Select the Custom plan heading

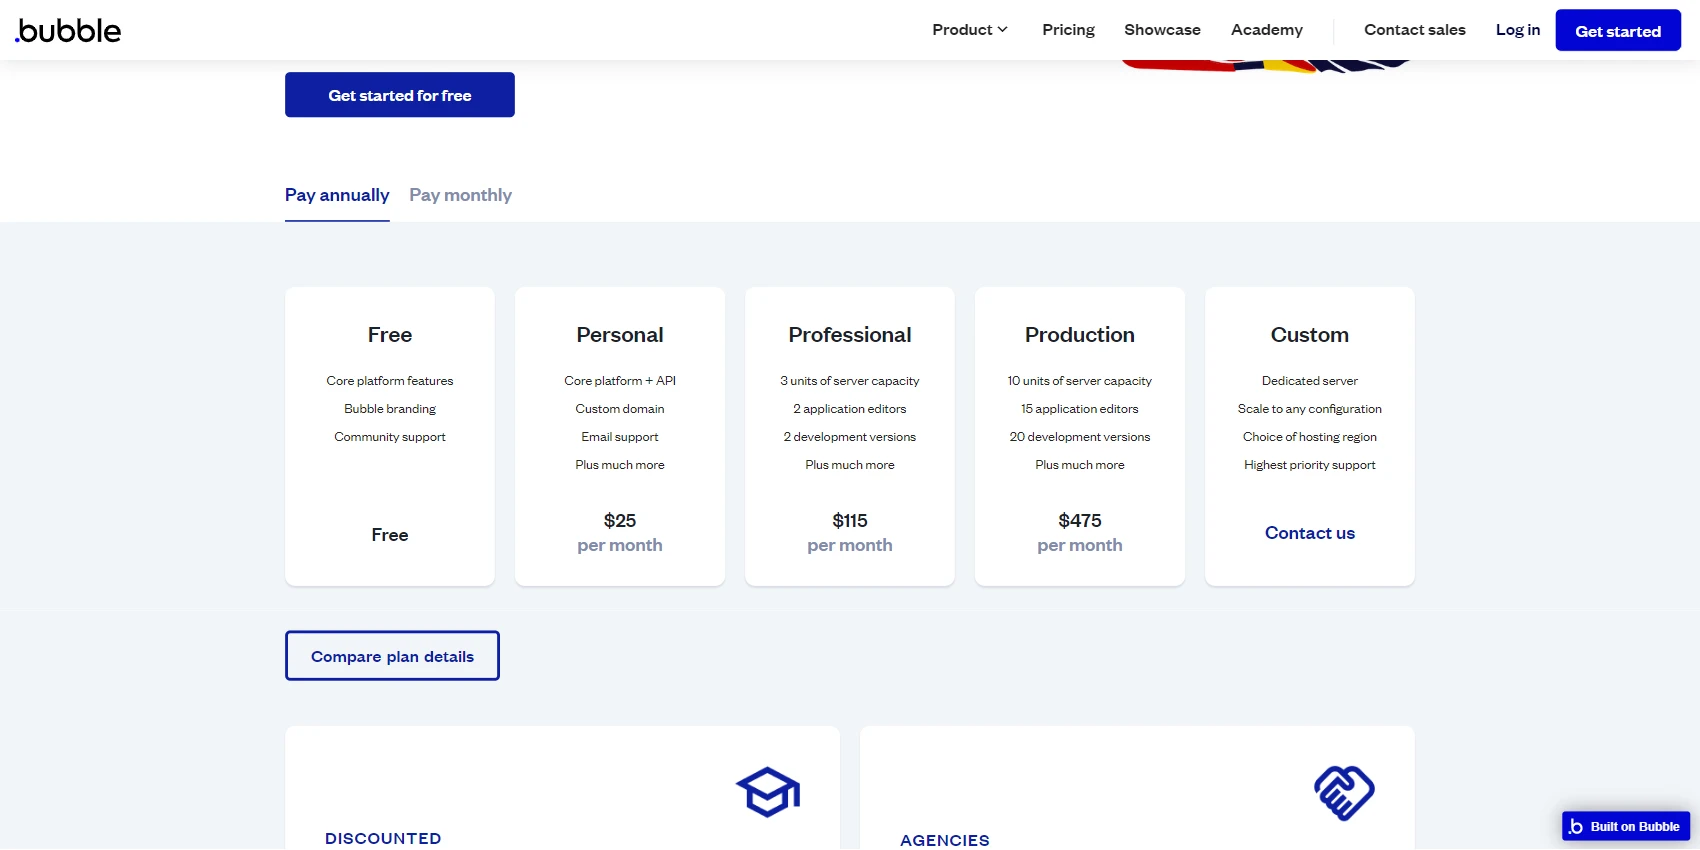(x=1310, y=335)
